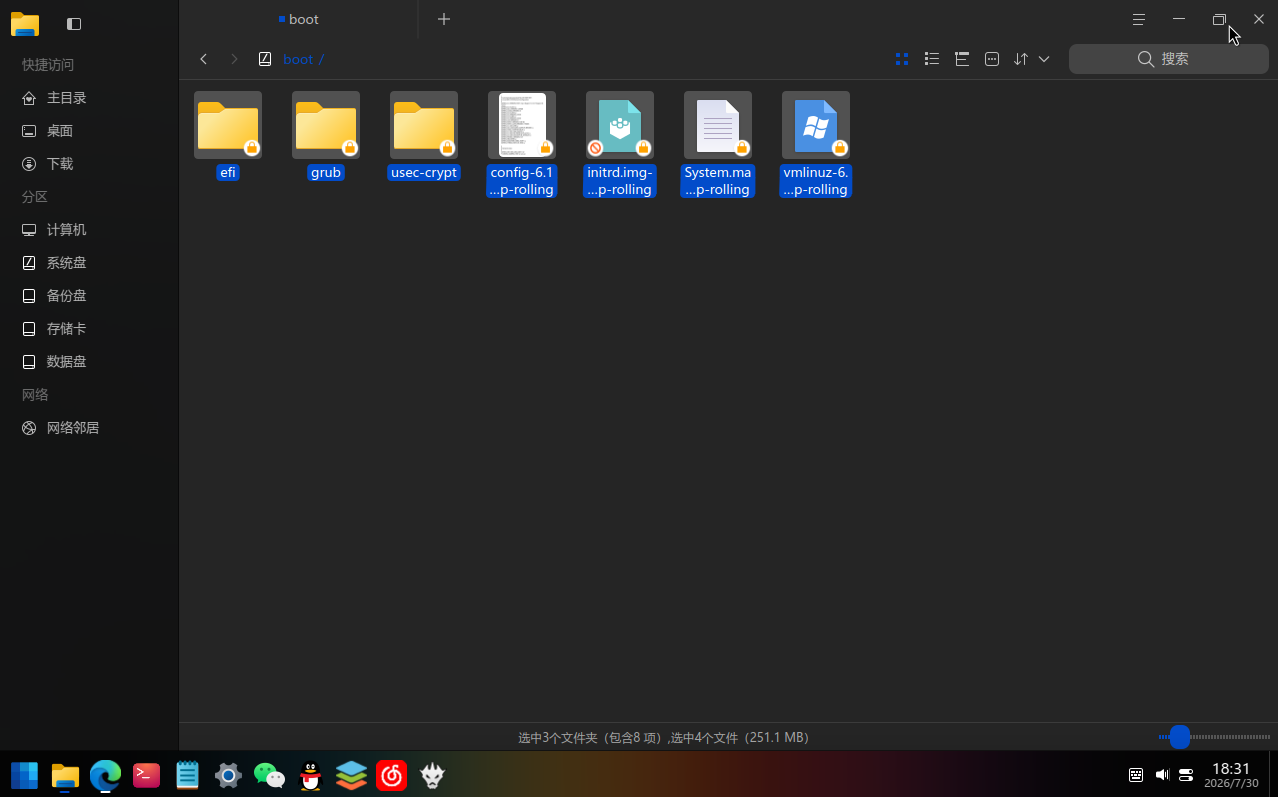This screenshot has height=797, width=1278.
Task: Select the grub folder
Action: click(x=326, y=125)
